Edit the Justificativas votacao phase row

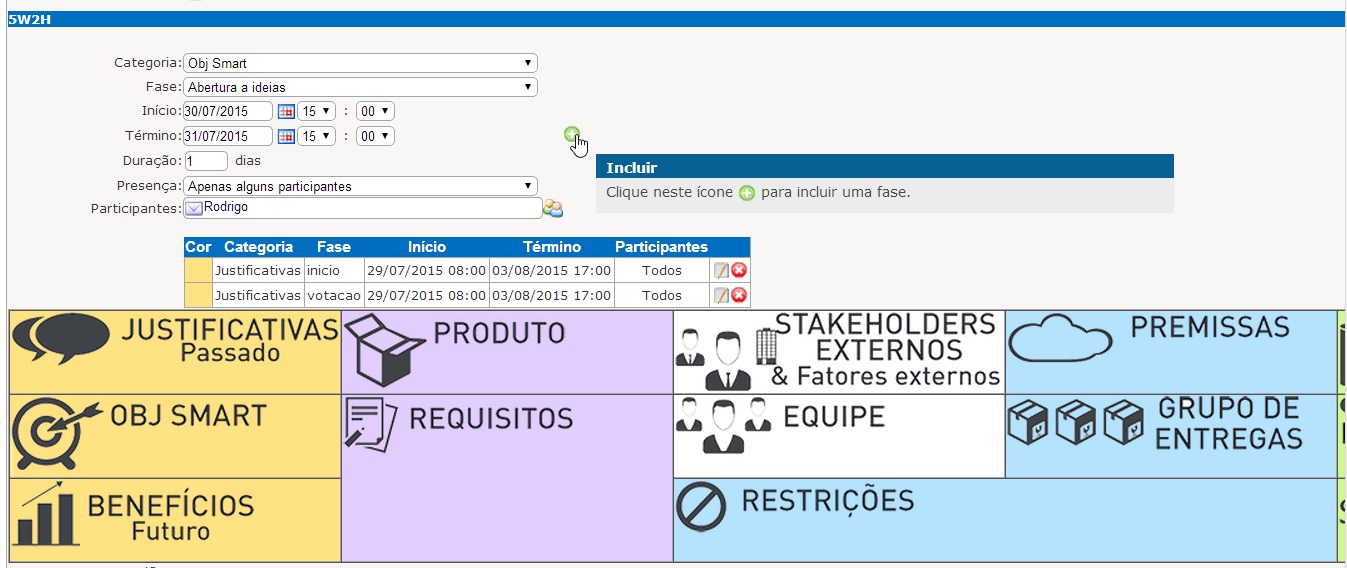point(720,295)
